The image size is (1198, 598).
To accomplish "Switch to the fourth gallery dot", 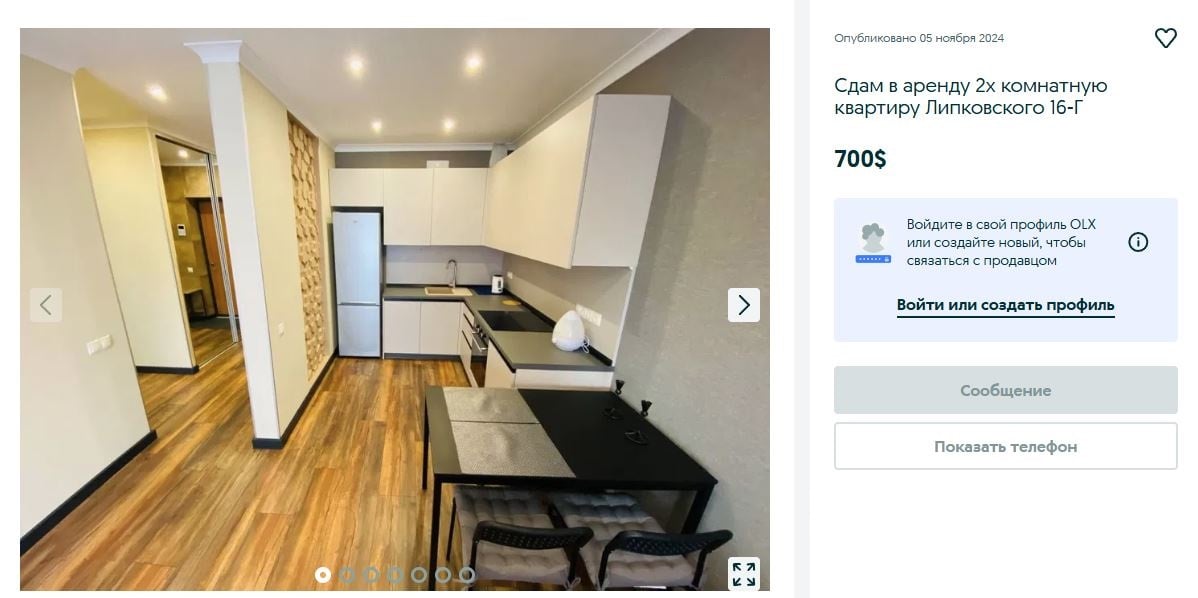I will [x=395, y=574].
